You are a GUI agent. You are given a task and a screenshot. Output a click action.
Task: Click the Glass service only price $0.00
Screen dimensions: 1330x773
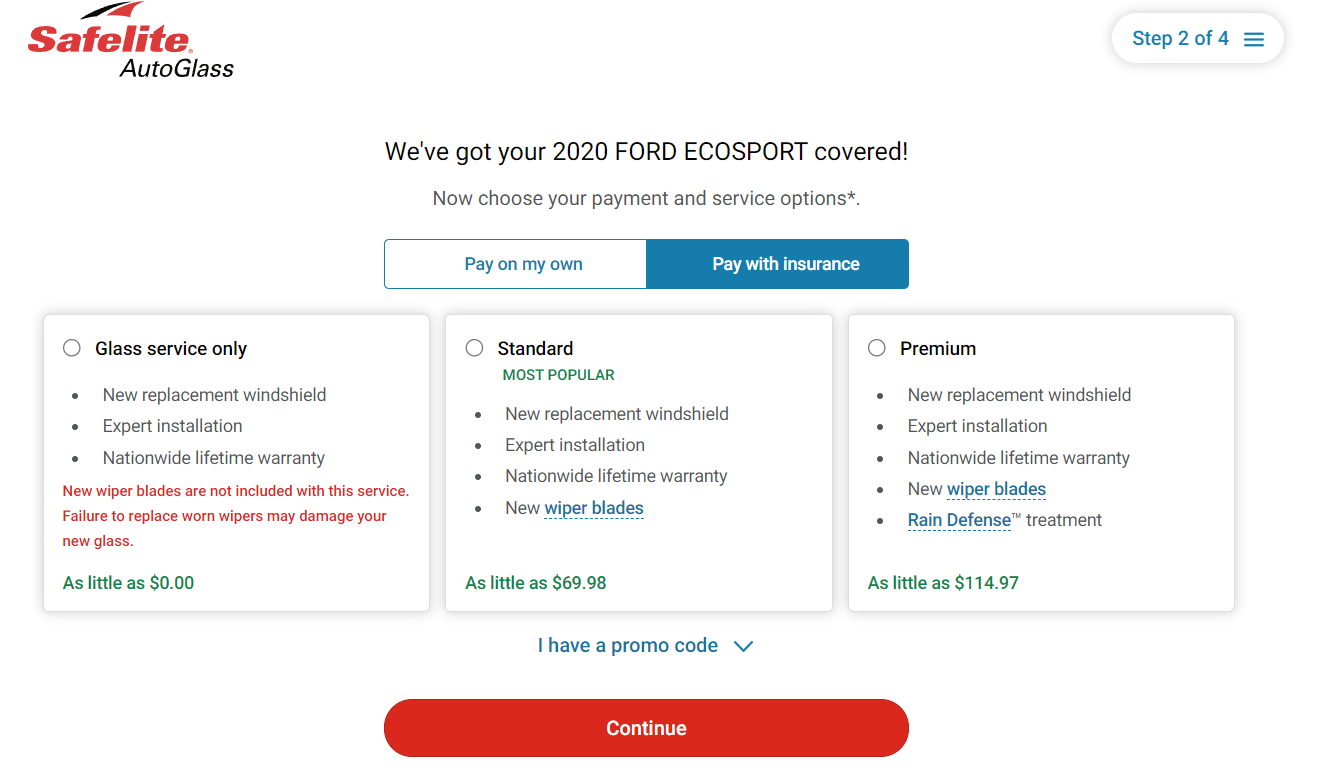128,583
